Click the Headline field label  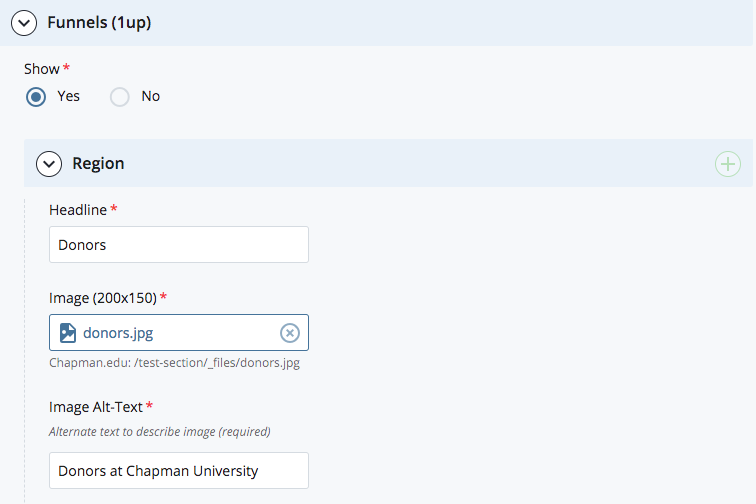pyautogui.click(x=78, y=210)
